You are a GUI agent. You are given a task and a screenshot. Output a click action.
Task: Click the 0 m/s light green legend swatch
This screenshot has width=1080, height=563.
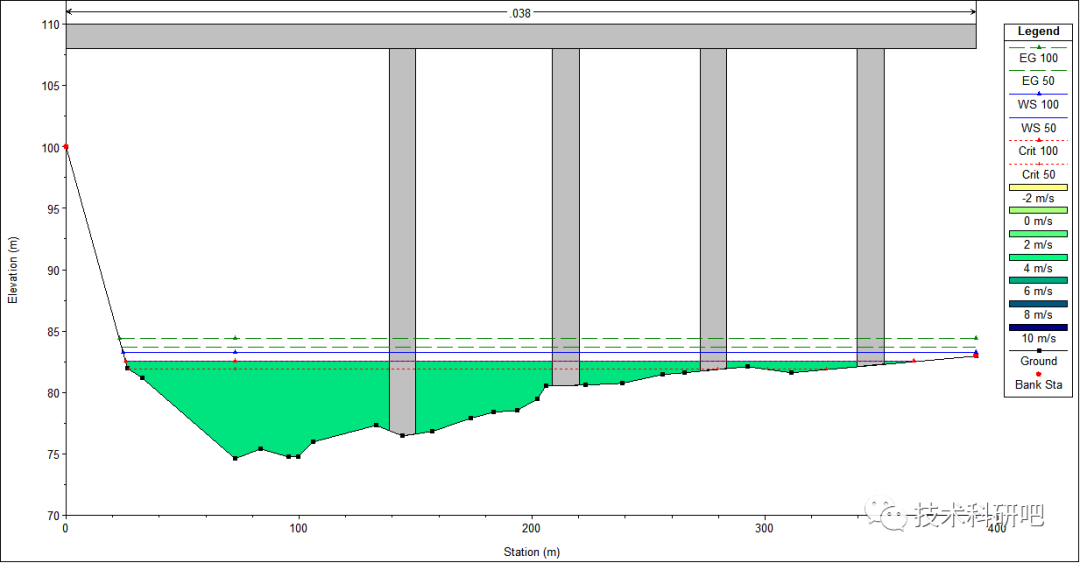click(1038, 210)
